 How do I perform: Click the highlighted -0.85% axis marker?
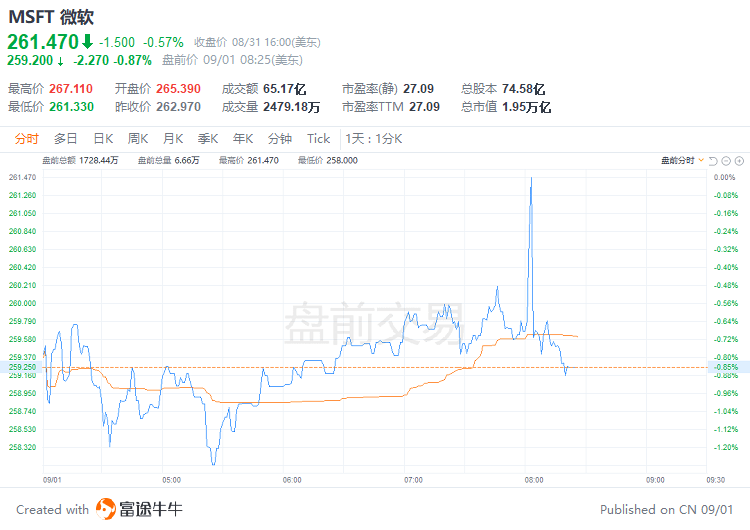pyautogui.click(x=728, y=367)
